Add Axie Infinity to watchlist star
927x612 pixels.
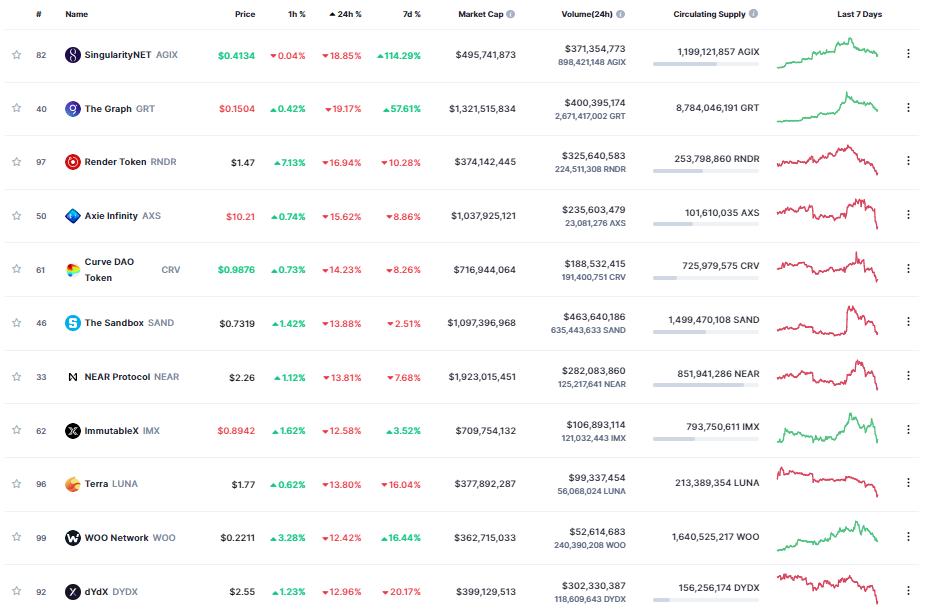pyautogui.click(x=17, y=215)
